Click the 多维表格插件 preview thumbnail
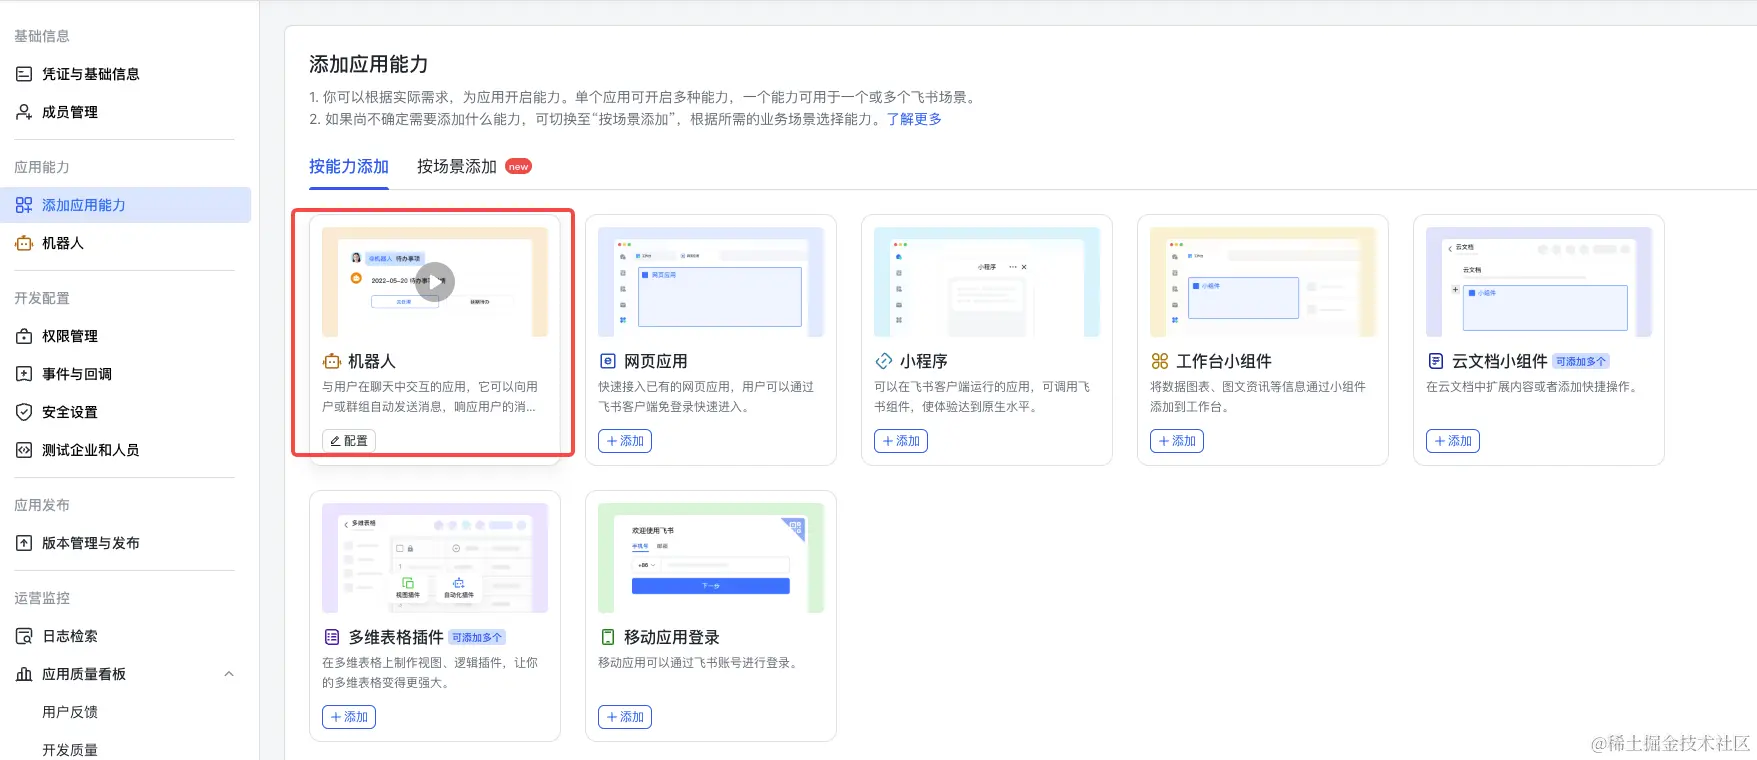 pyautogui.click(x=435, y=558)
